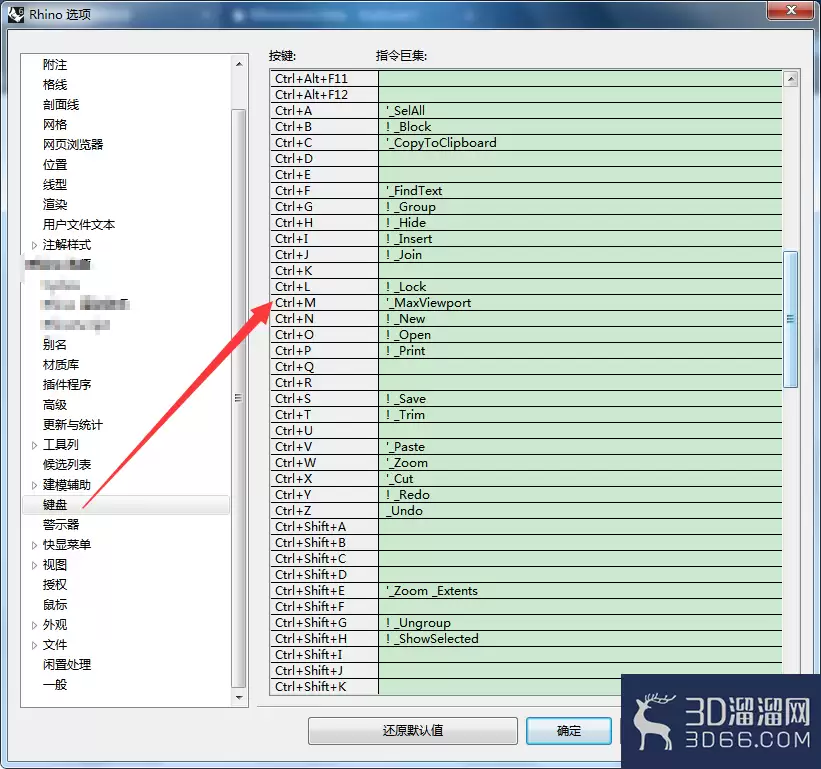Image resolution: width=821 pixels, height=769 pixels.
Task: Expand the 工具列 tree node
Action: point(34,445)
